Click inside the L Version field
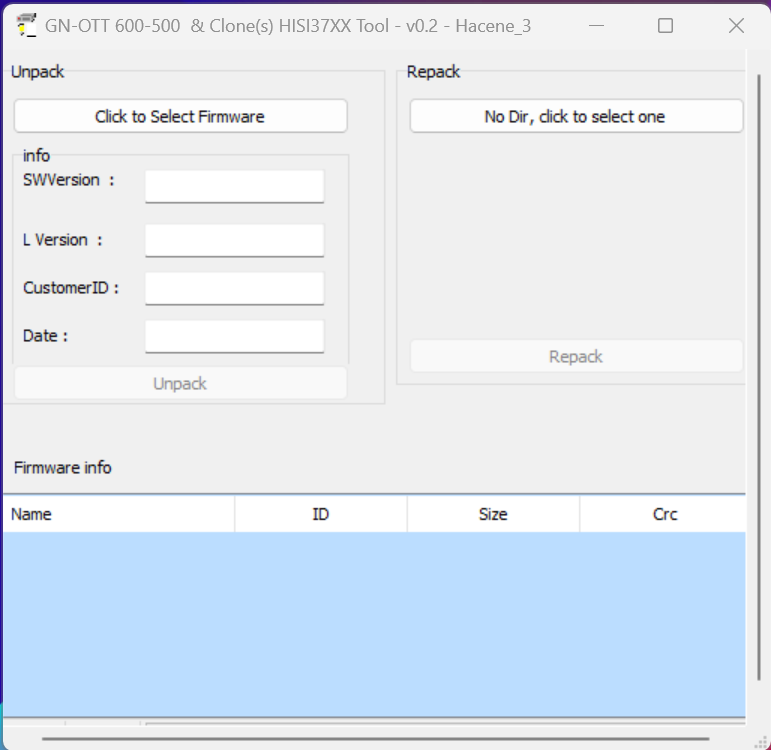 click(x=234, y=240)
